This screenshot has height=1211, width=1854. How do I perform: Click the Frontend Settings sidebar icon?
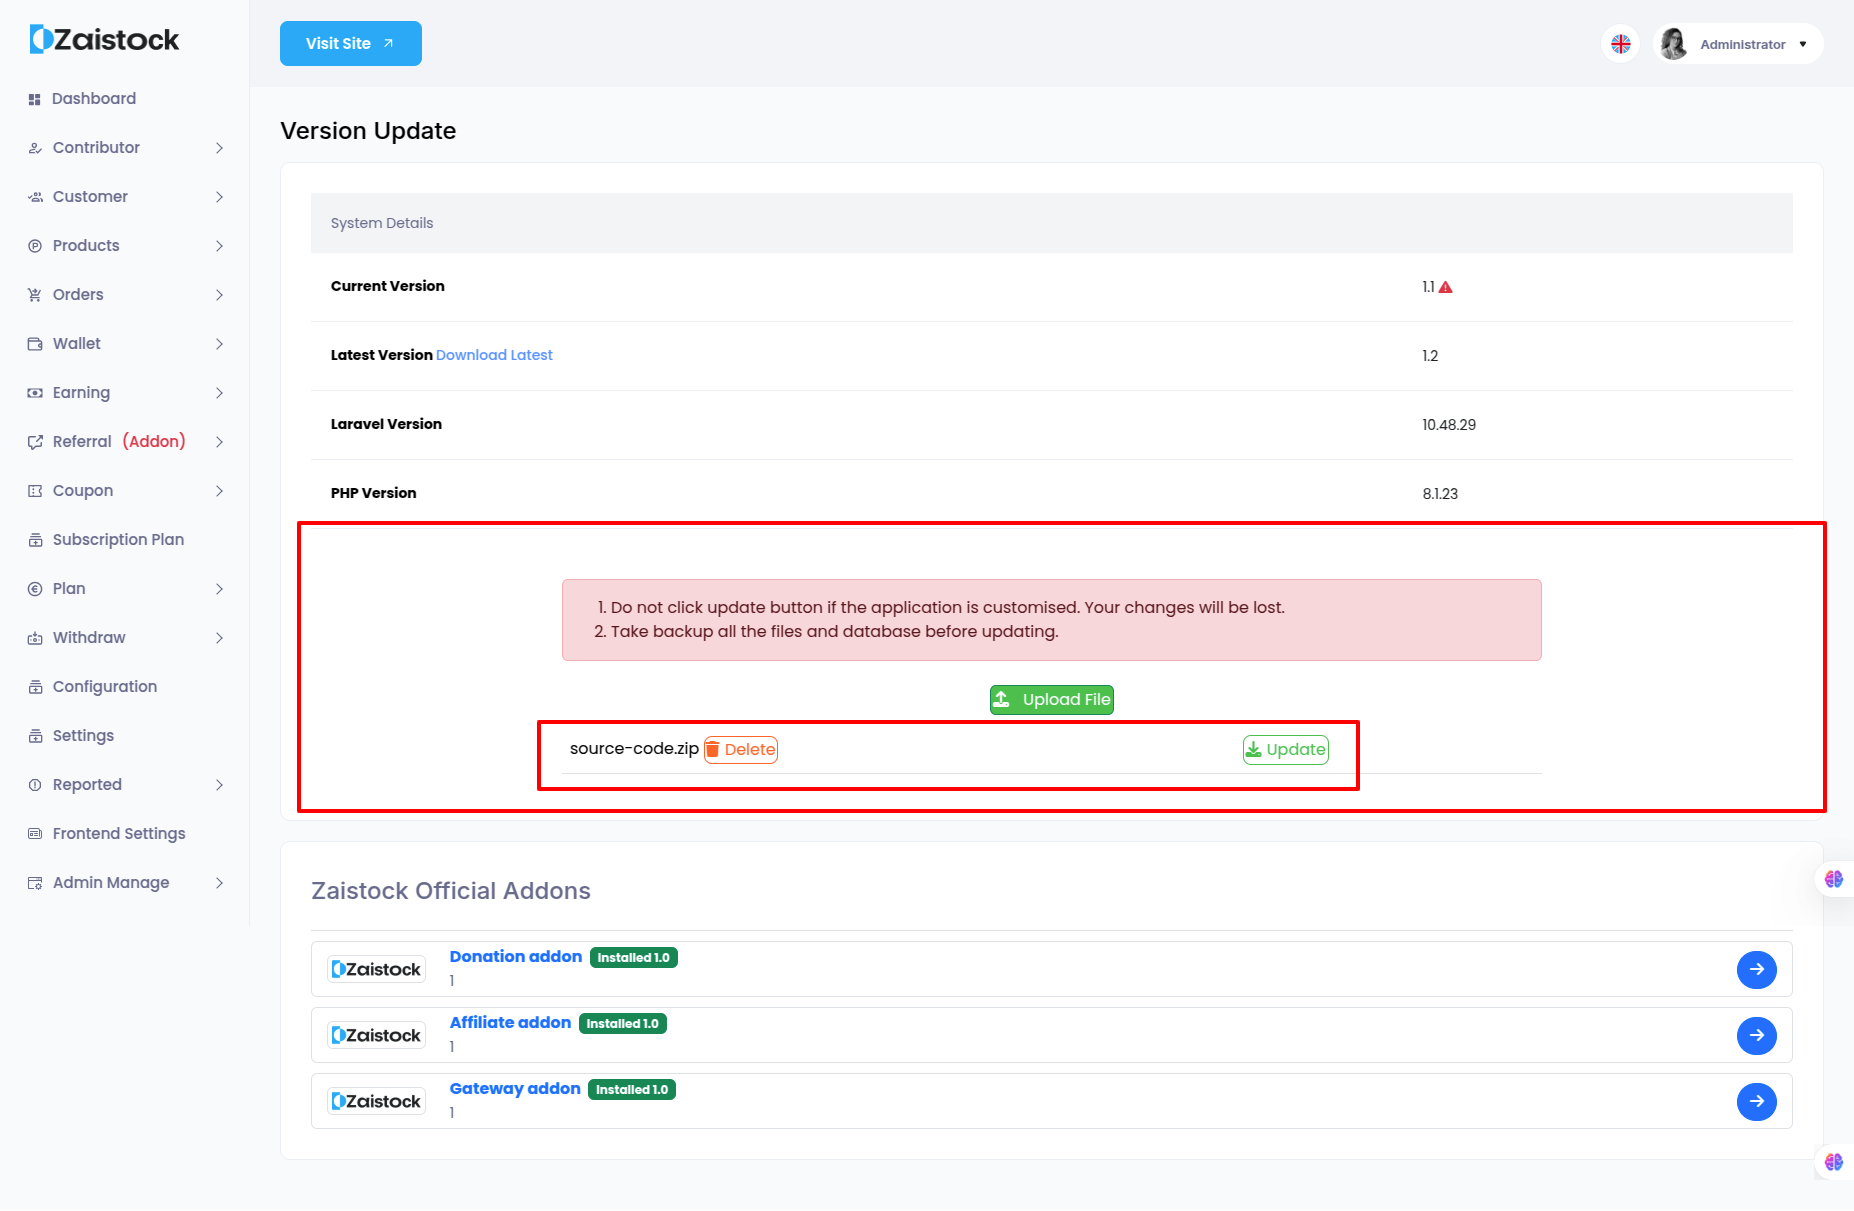click(x=35, y=834)
